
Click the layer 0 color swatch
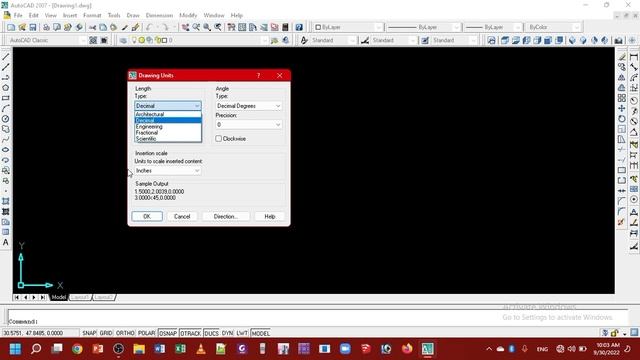click(x=164, y=40)
